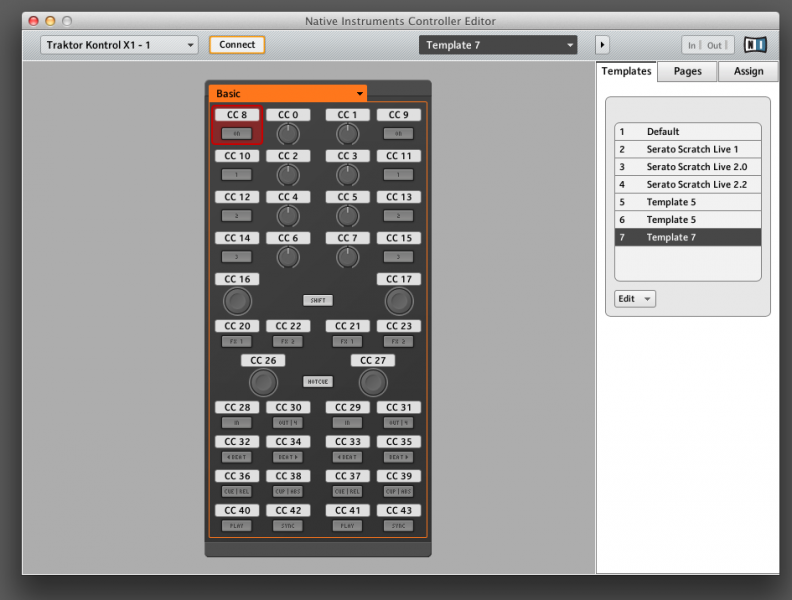Click the CC 16 encoder knob
The width and height of the screenshot is (792, 600).
pyautogui.click(x=238, y=301)
